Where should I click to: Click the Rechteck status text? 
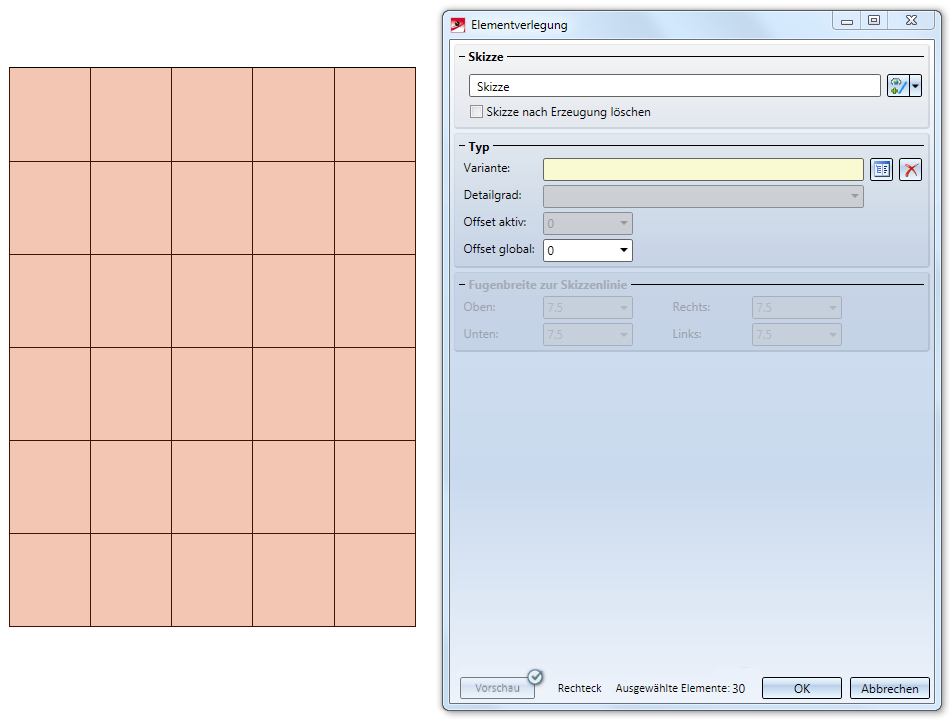(x=579, y=688)
